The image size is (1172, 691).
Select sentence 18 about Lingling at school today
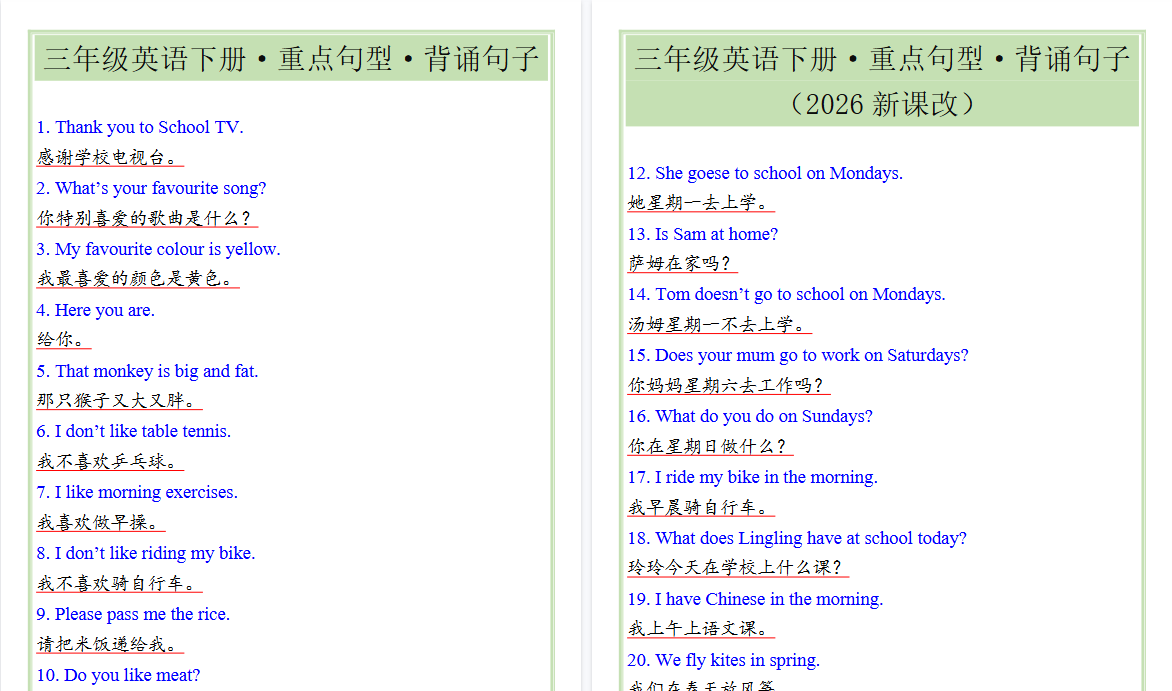(796, 538)
